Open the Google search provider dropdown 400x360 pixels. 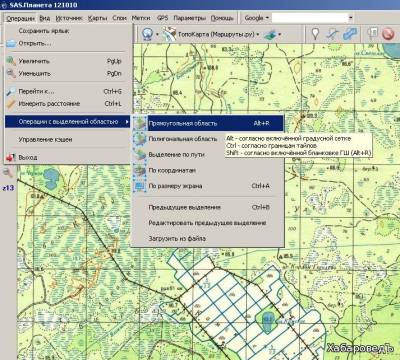[x=256, y=18]
